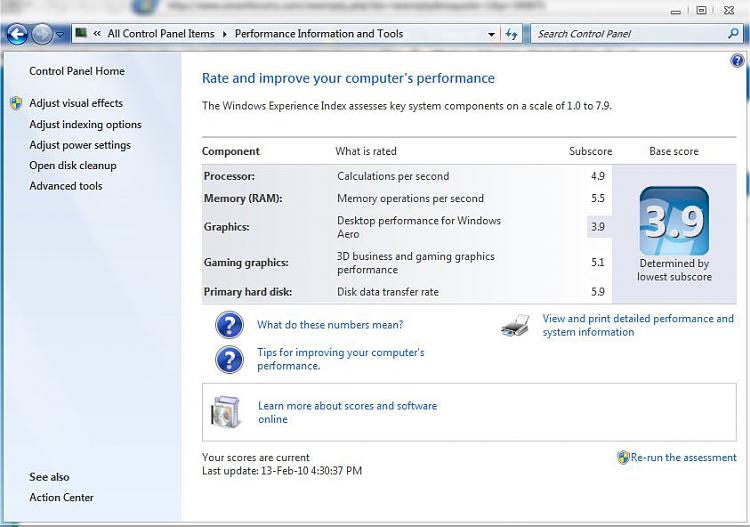Click the Last update timestamp text
This screenshot has width=750, height=527.
(x=282, y=471)
